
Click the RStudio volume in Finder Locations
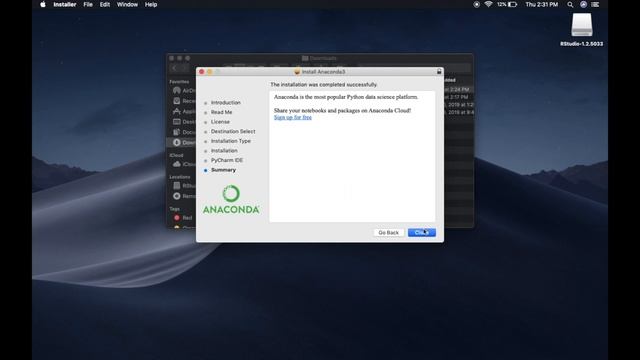(184, 186)
